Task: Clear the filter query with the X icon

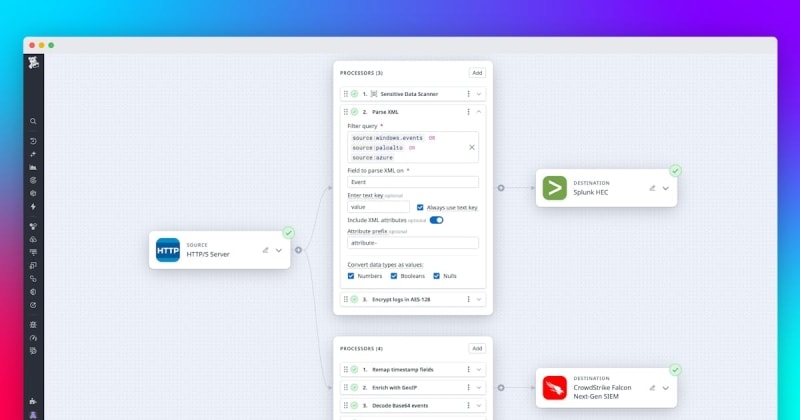Action: coord(472,147)
